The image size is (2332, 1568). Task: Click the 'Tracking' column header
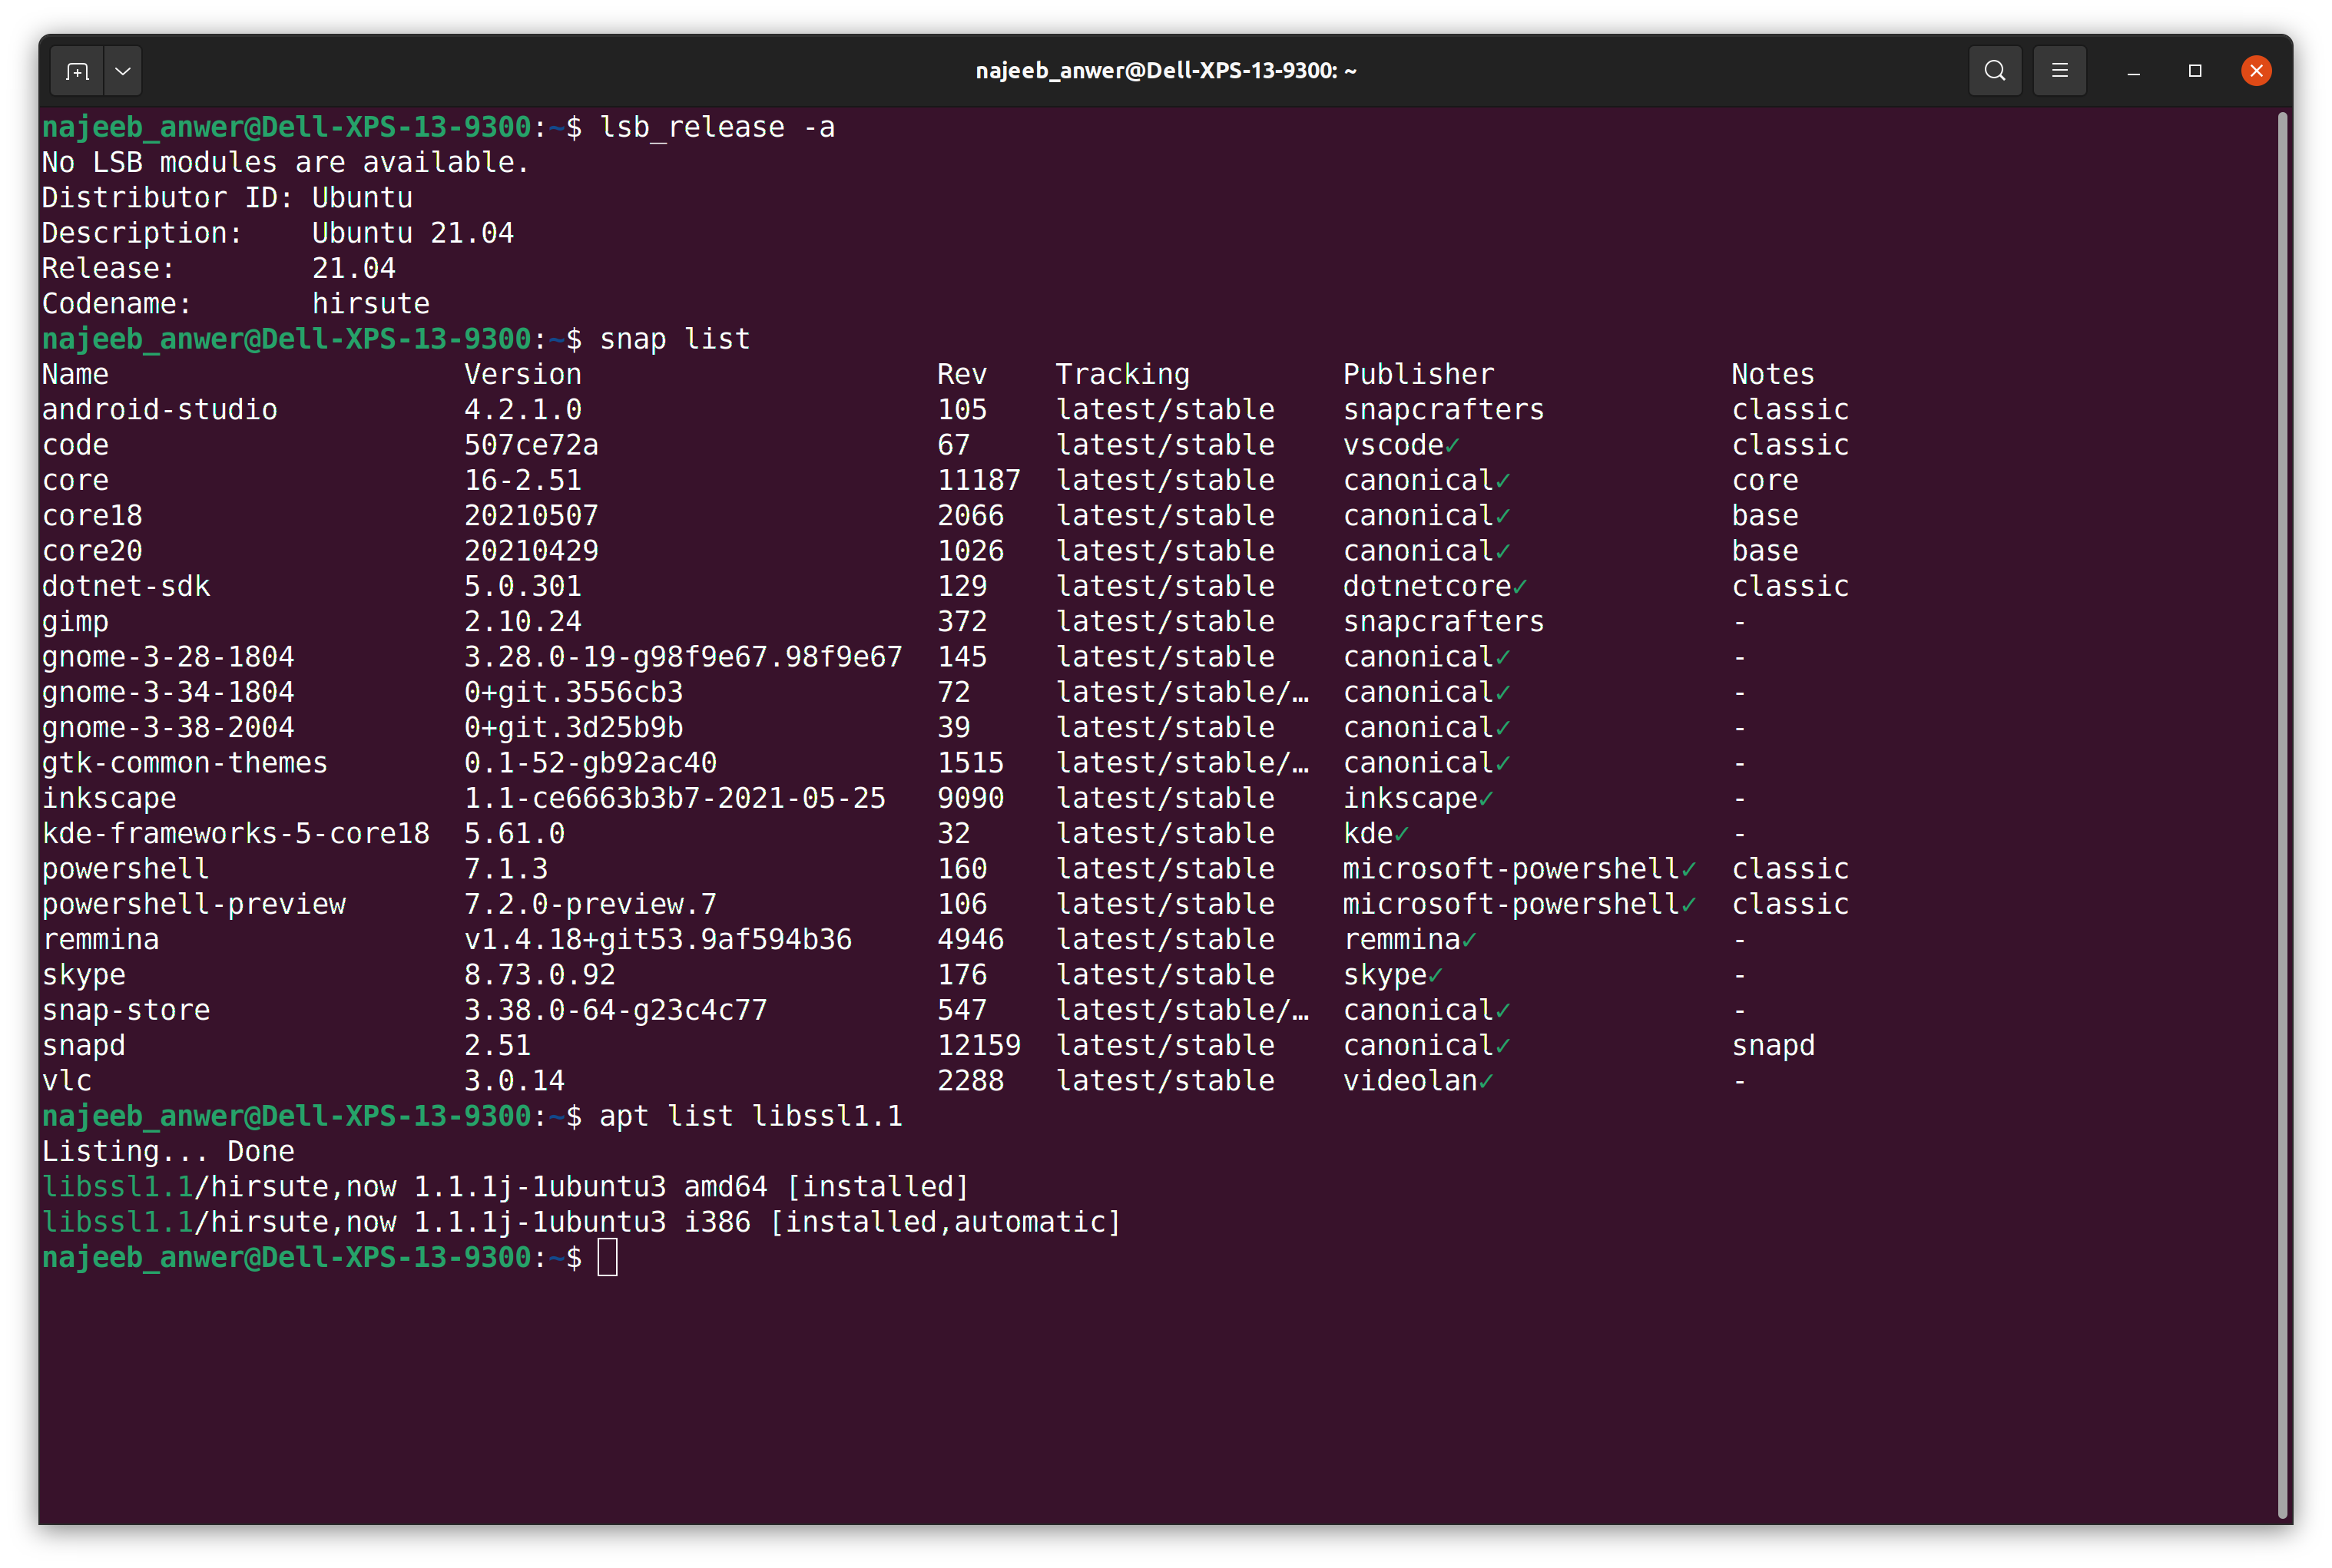click(x=1122, y=374)
